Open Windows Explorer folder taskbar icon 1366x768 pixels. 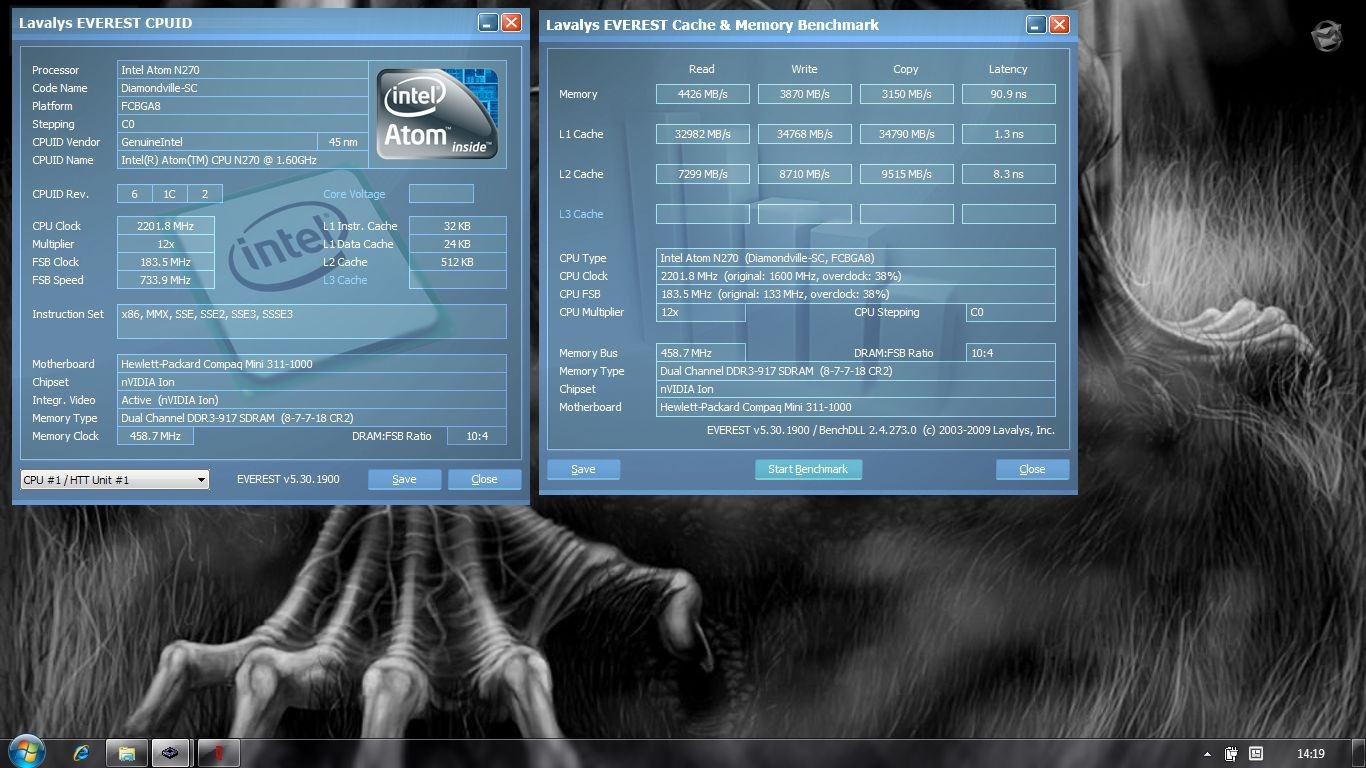[x=127, y=753]
